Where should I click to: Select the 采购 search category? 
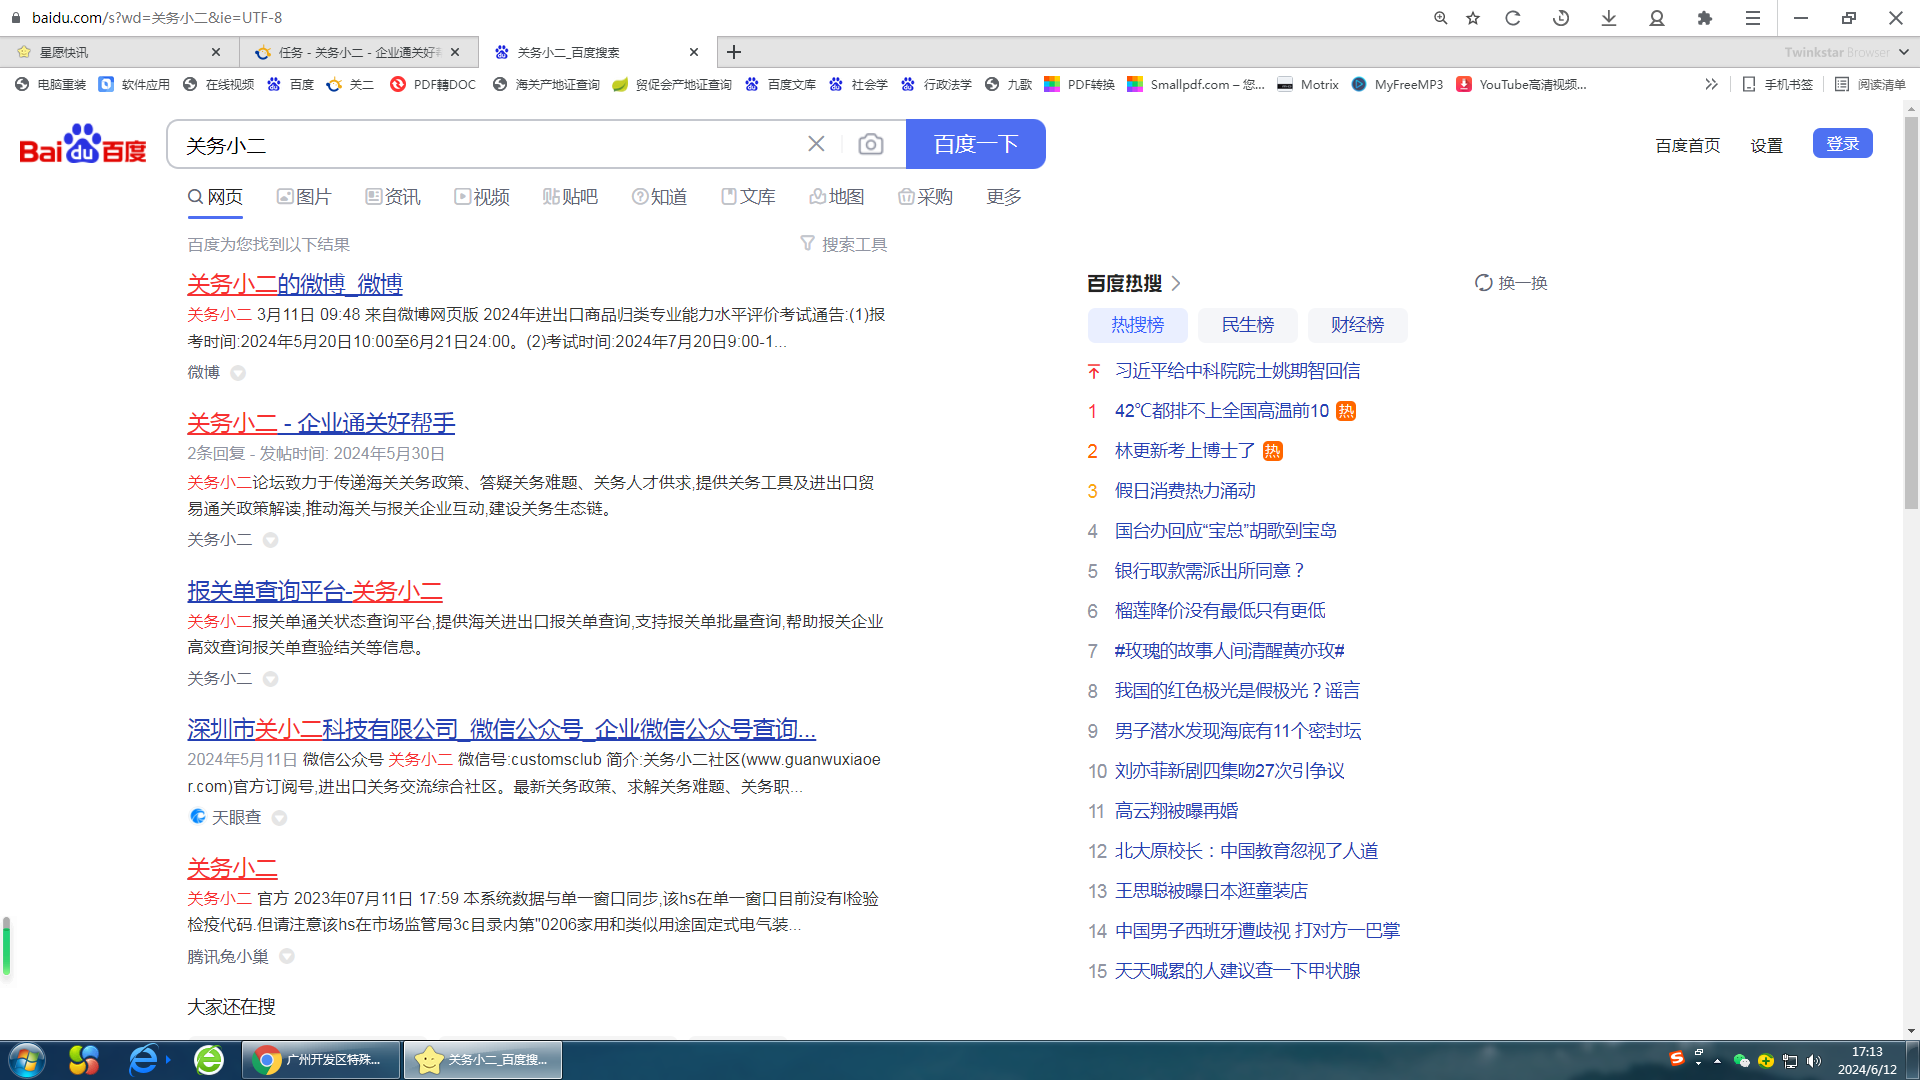coord(925,197)
